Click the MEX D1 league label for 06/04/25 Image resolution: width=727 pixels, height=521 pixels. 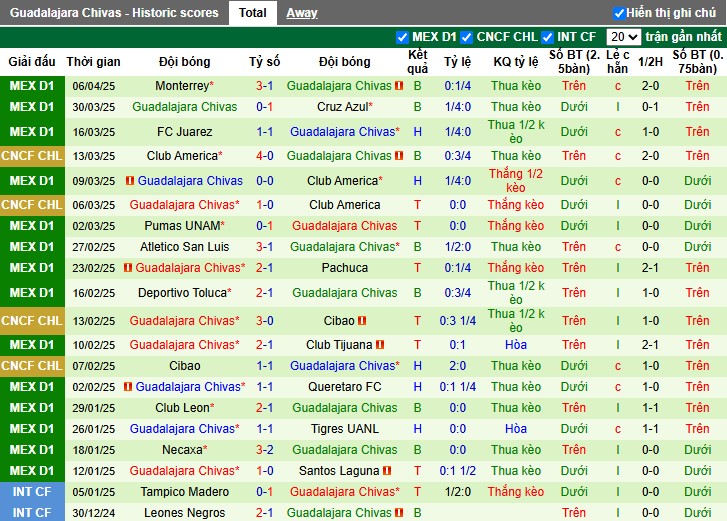click(32, 86)
